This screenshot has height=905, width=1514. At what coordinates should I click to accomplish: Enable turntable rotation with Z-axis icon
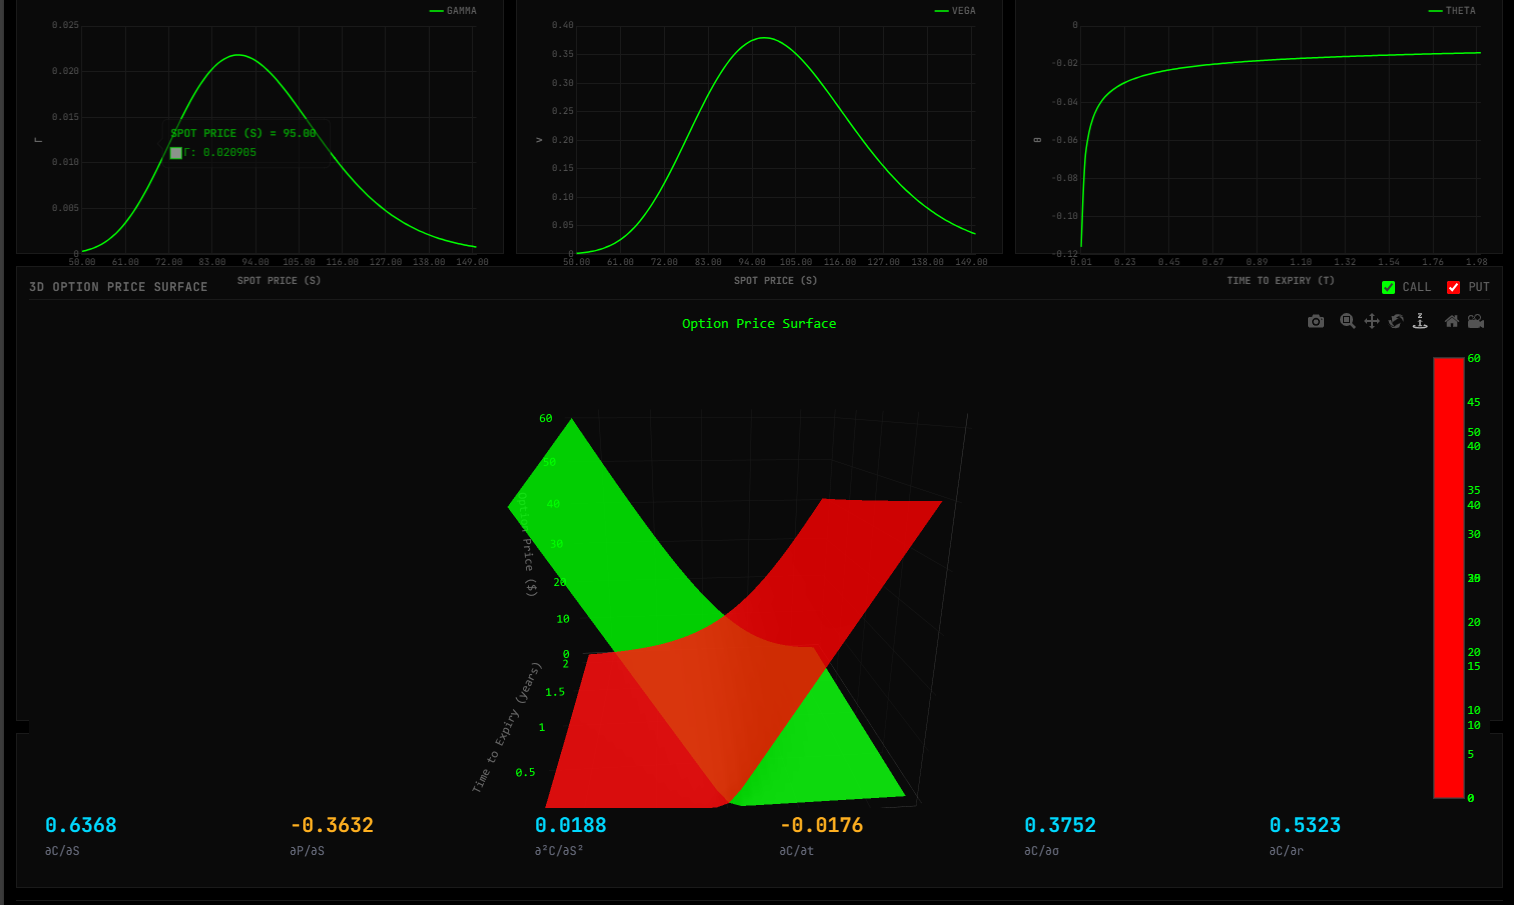1420,321
